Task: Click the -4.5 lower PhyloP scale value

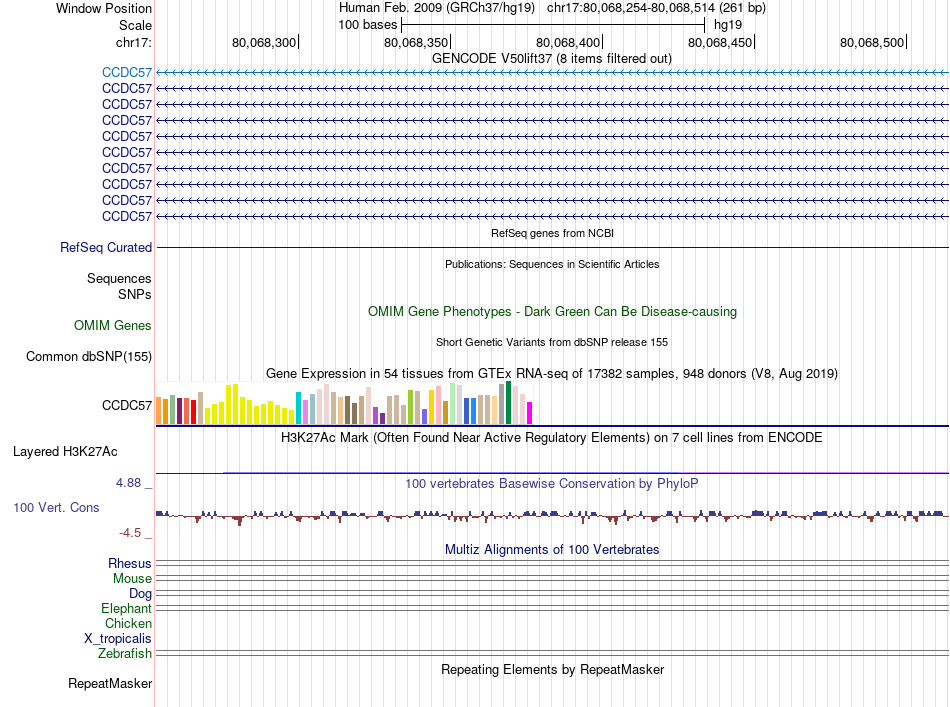Action: [130, 533]
